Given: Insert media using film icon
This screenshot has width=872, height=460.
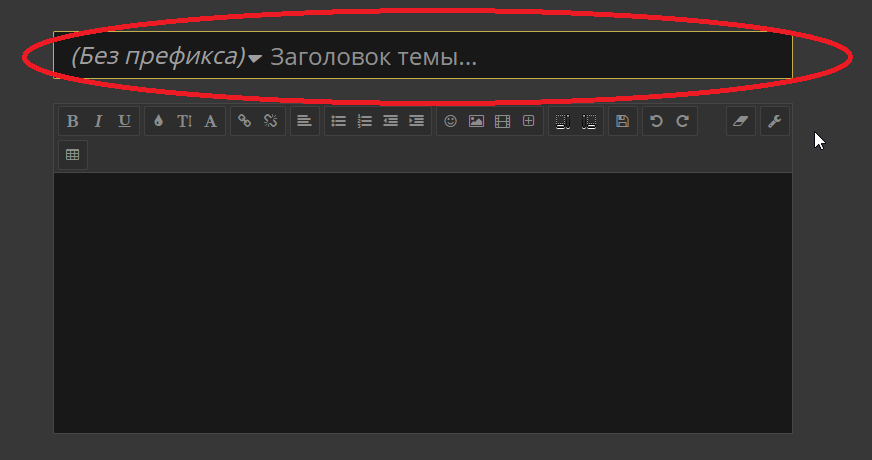Looking at the screenshot, I should (x=503, y=121).
